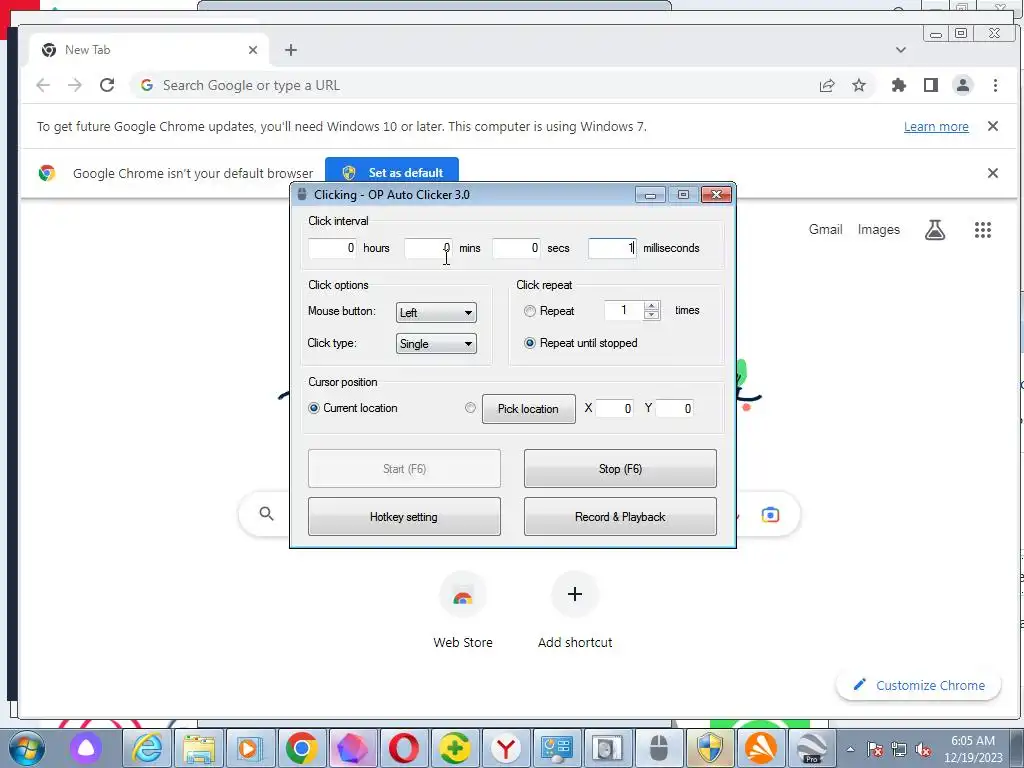The width and height of the screenshot is (1024, 768).
Task: Click the search magnifier on Google box
Action: point(266,514)
